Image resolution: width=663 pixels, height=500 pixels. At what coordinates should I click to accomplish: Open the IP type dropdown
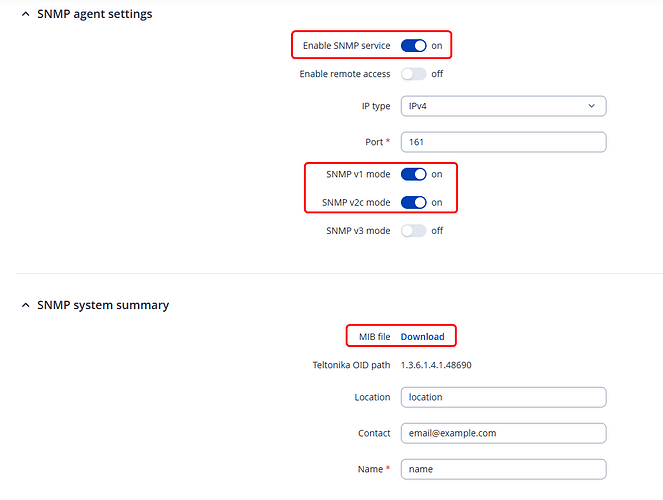(x=503, y=105)
